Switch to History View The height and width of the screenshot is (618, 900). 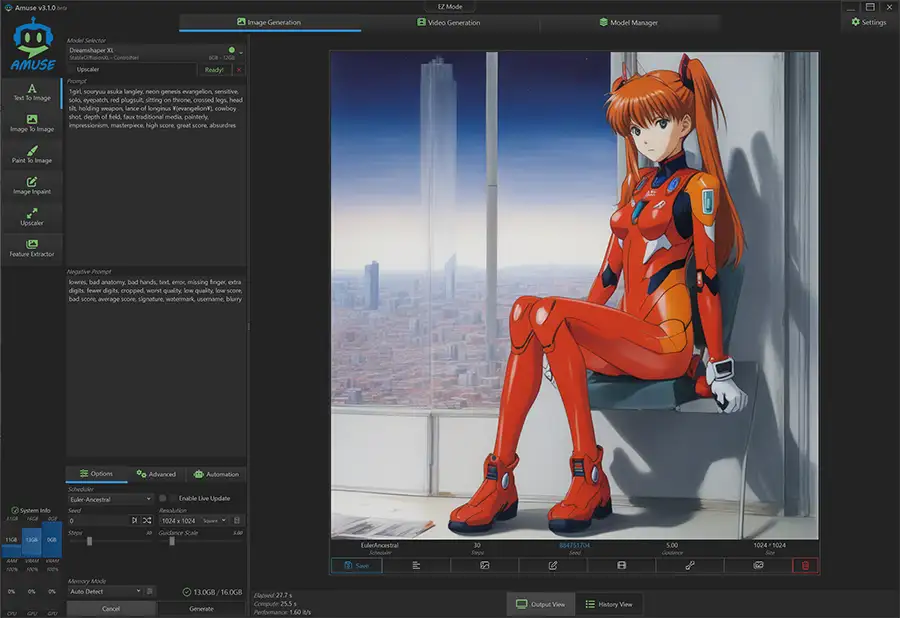(x=609, y=604)
